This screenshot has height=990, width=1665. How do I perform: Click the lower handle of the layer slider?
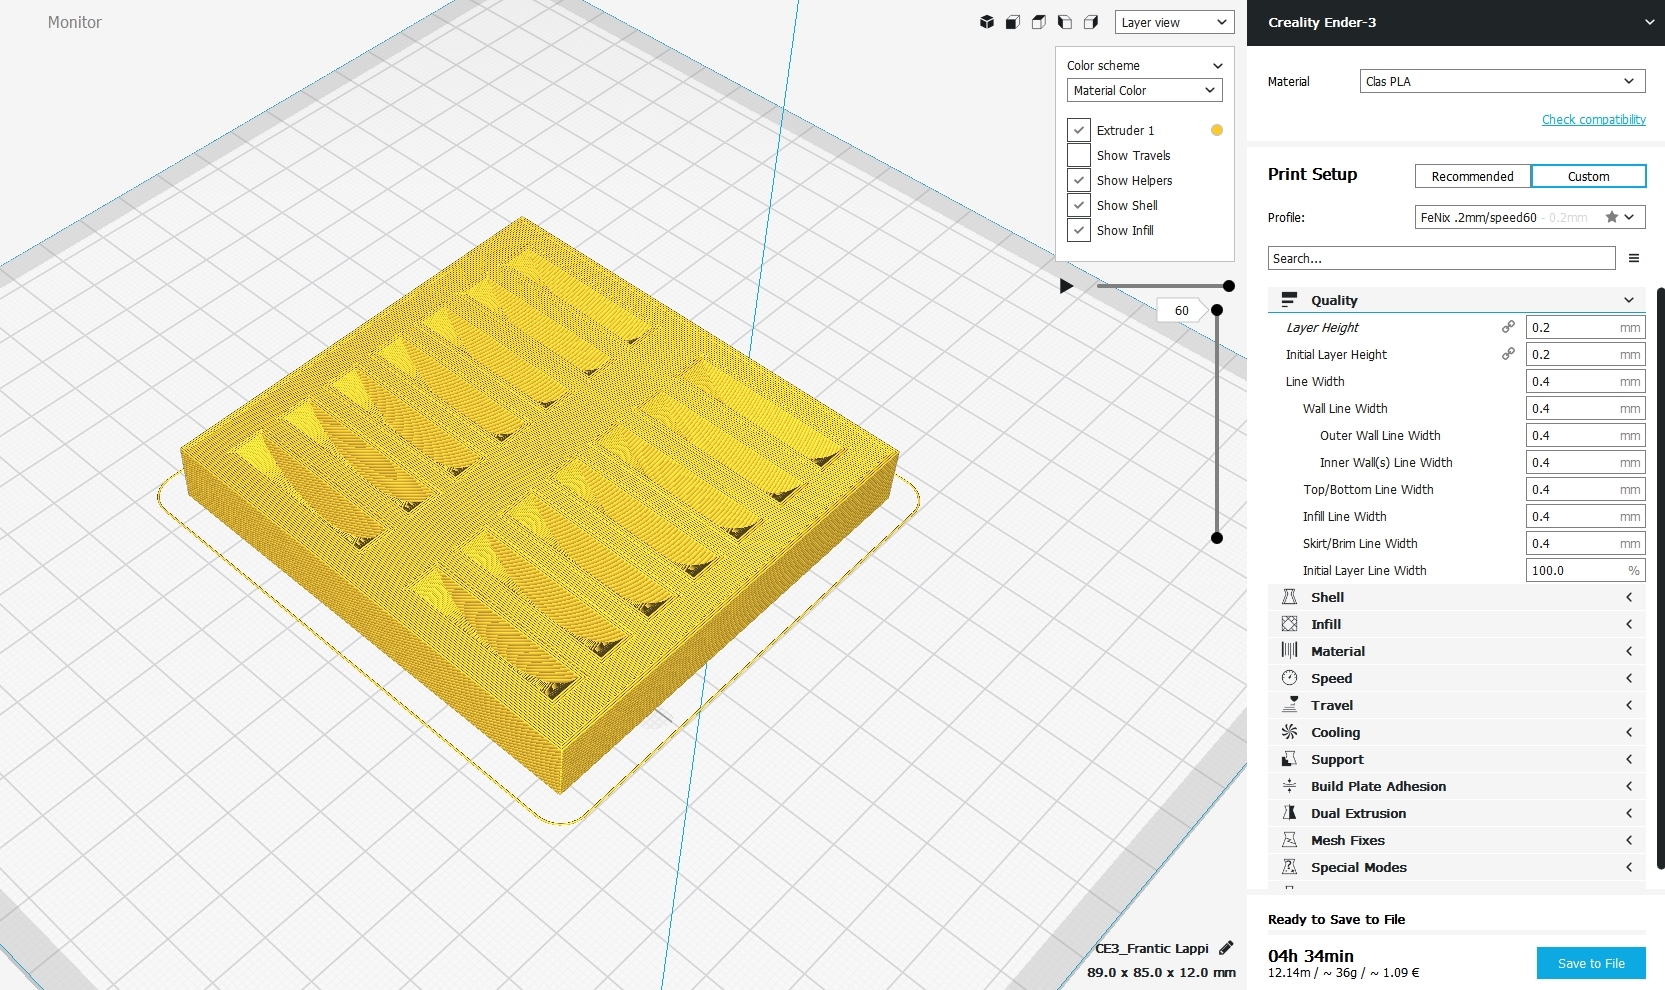[1217, 538]
